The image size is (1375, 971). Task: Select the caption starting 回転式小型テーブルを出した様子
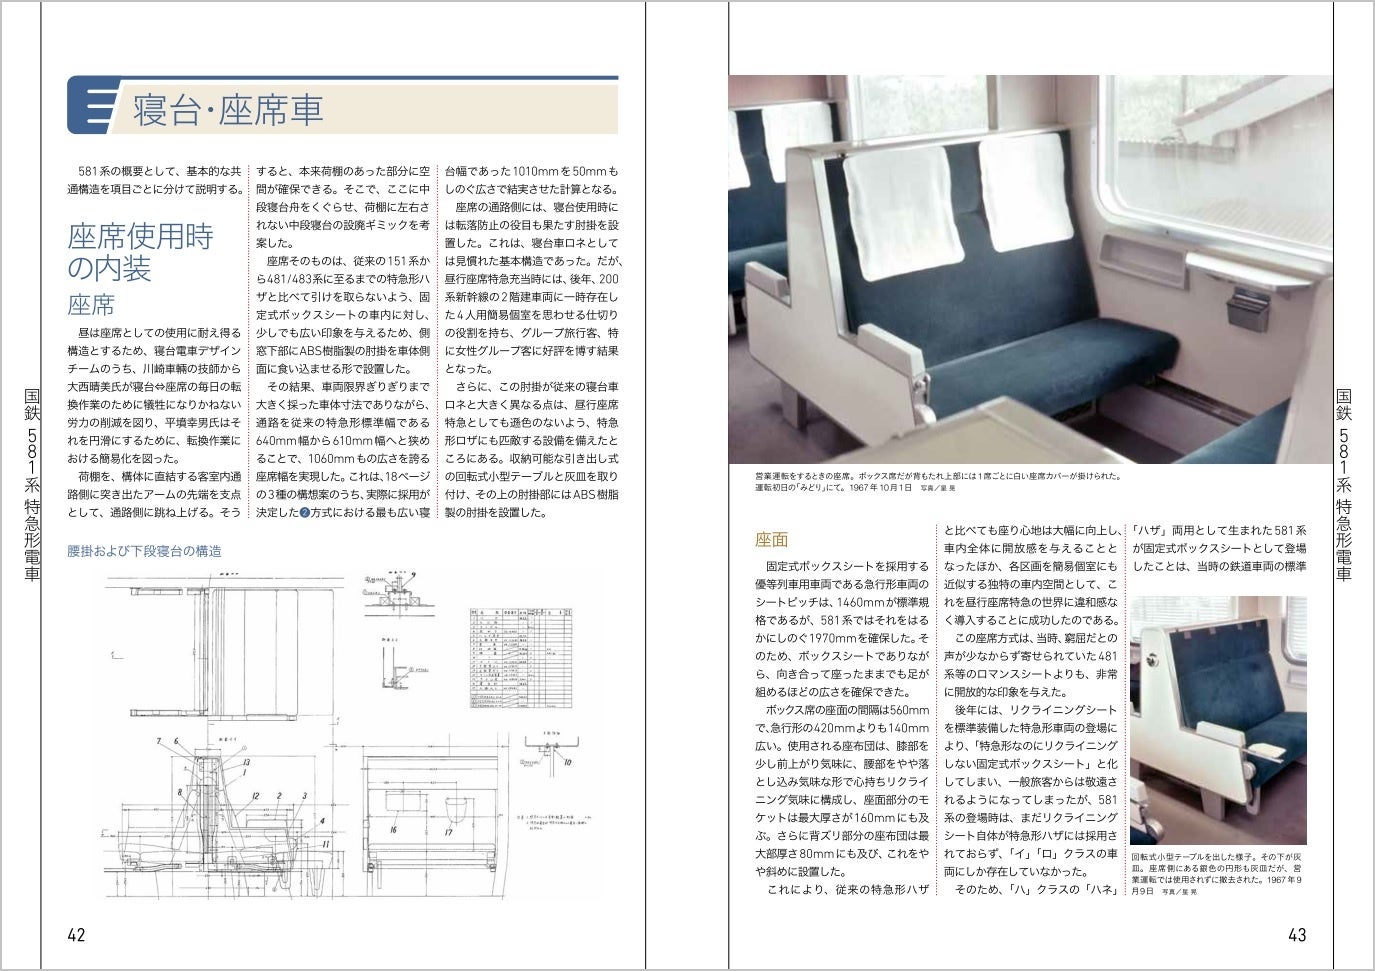(1218, 873)
